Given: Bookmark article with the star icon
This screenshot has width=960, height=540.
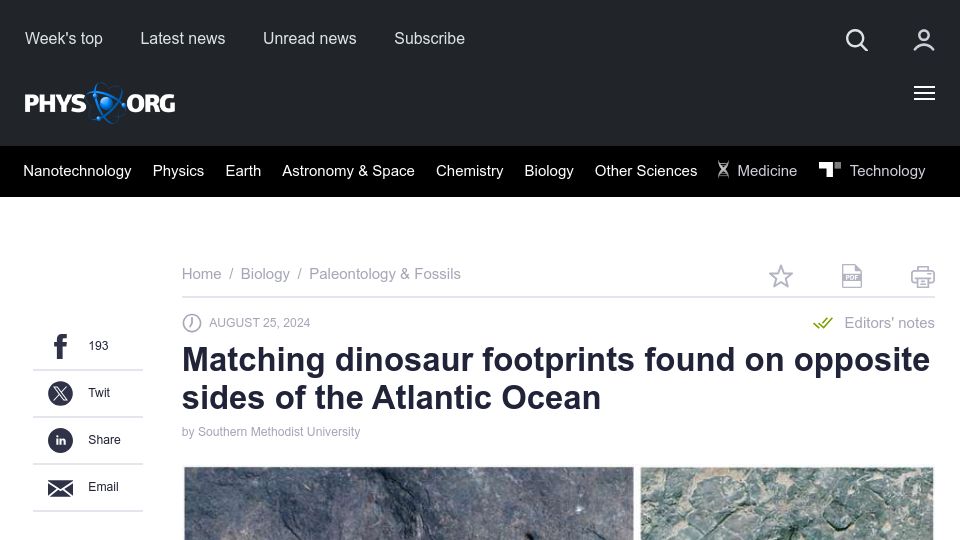Looking at the screenshot, I should [781, 276].
